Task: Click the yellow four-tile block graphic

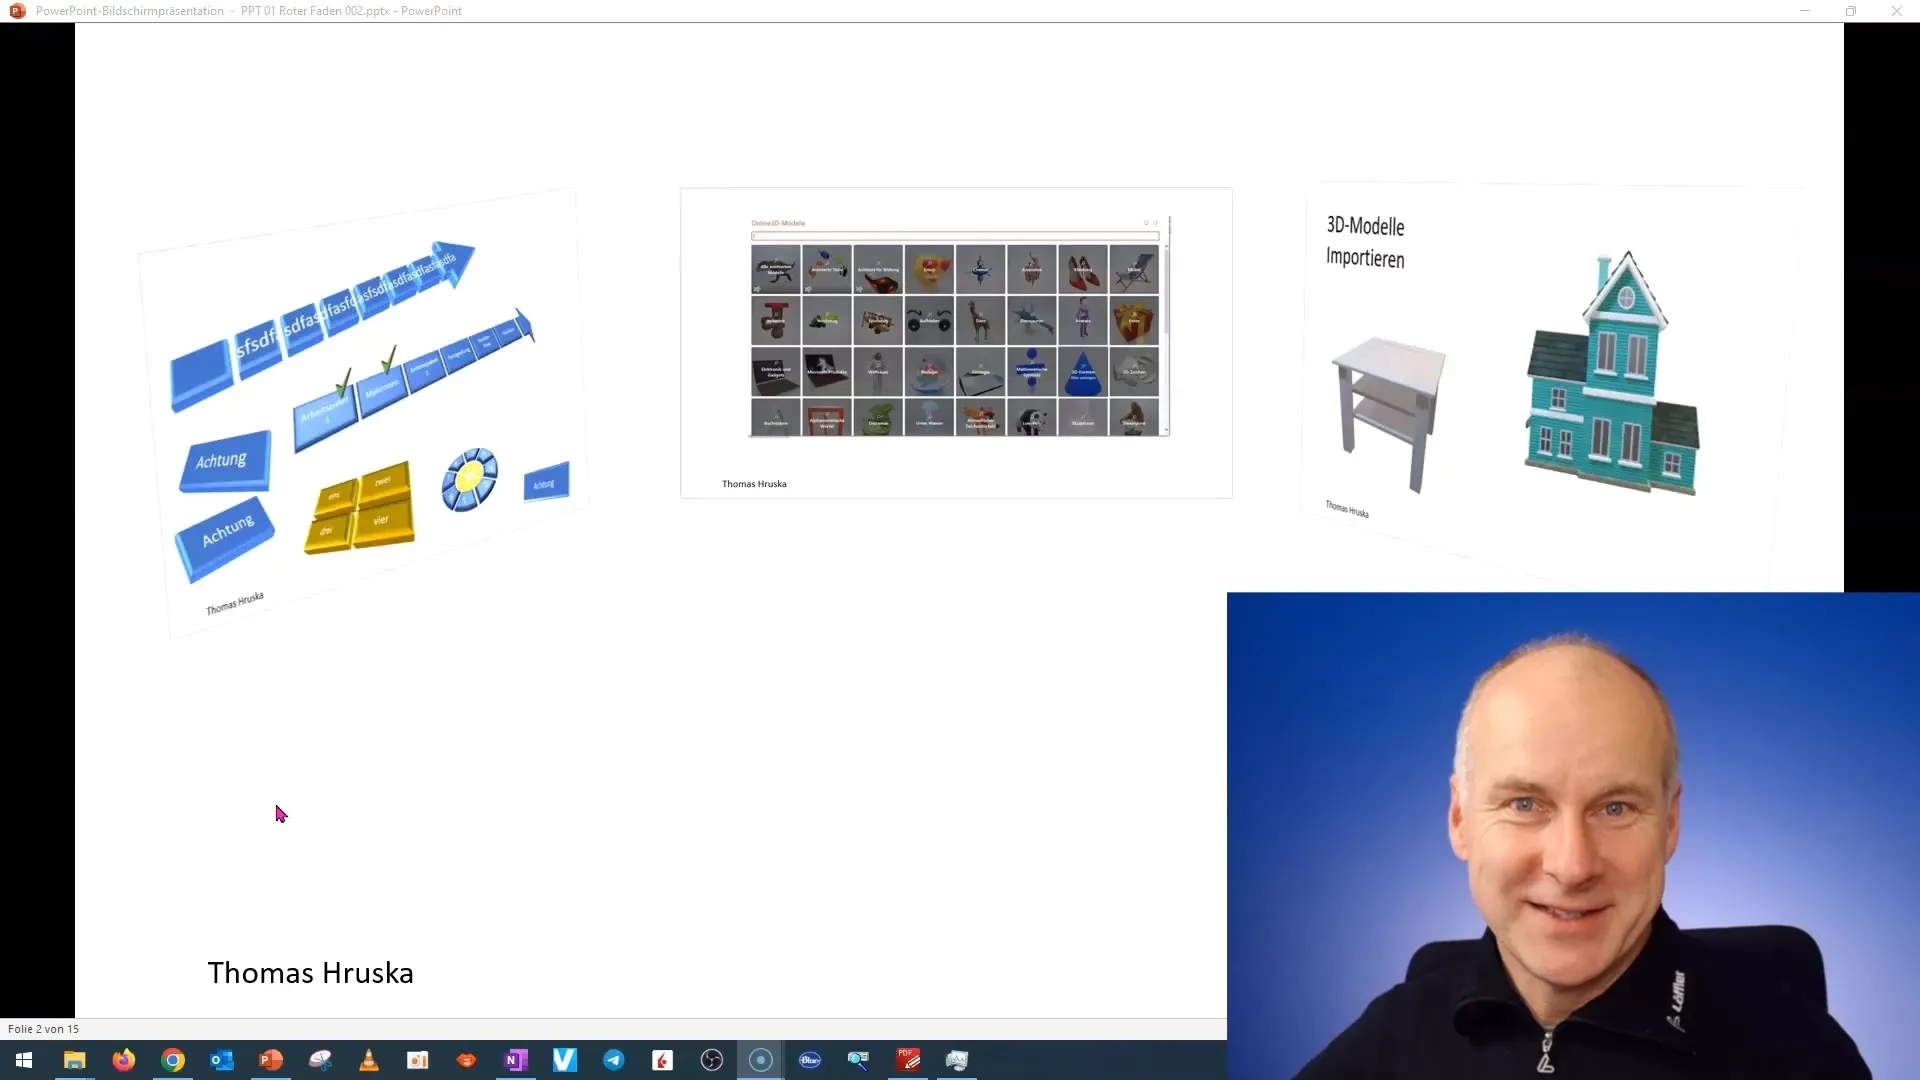Action: [x=359, y=507]
